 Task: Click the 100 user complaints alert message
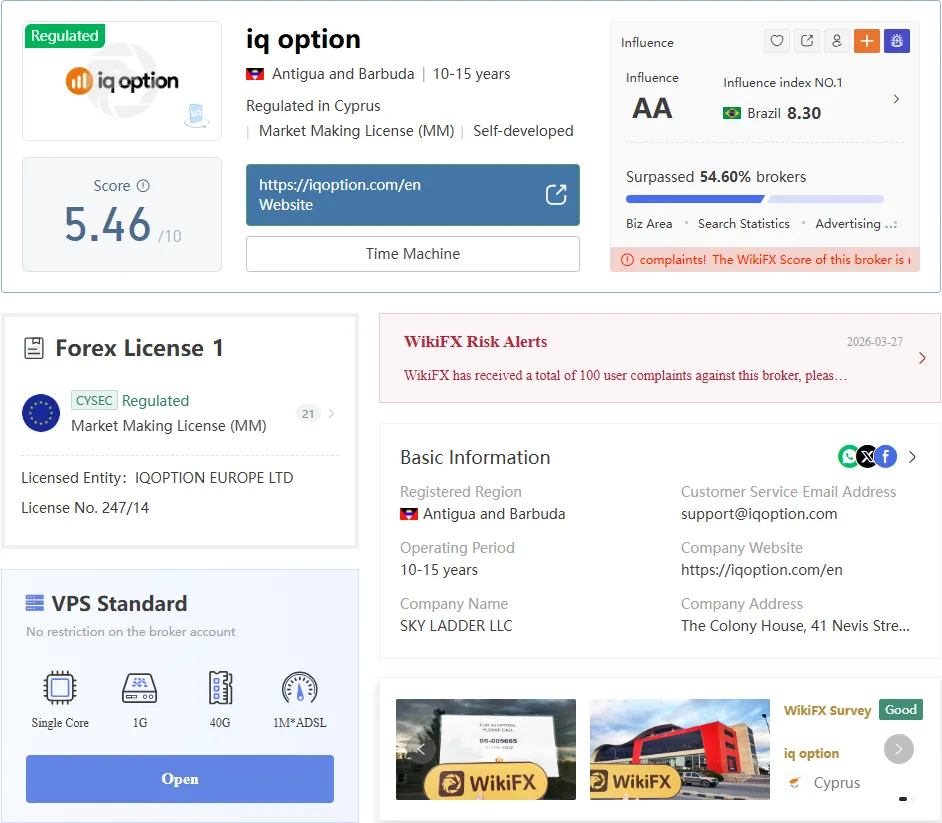(x=625, y=375)
